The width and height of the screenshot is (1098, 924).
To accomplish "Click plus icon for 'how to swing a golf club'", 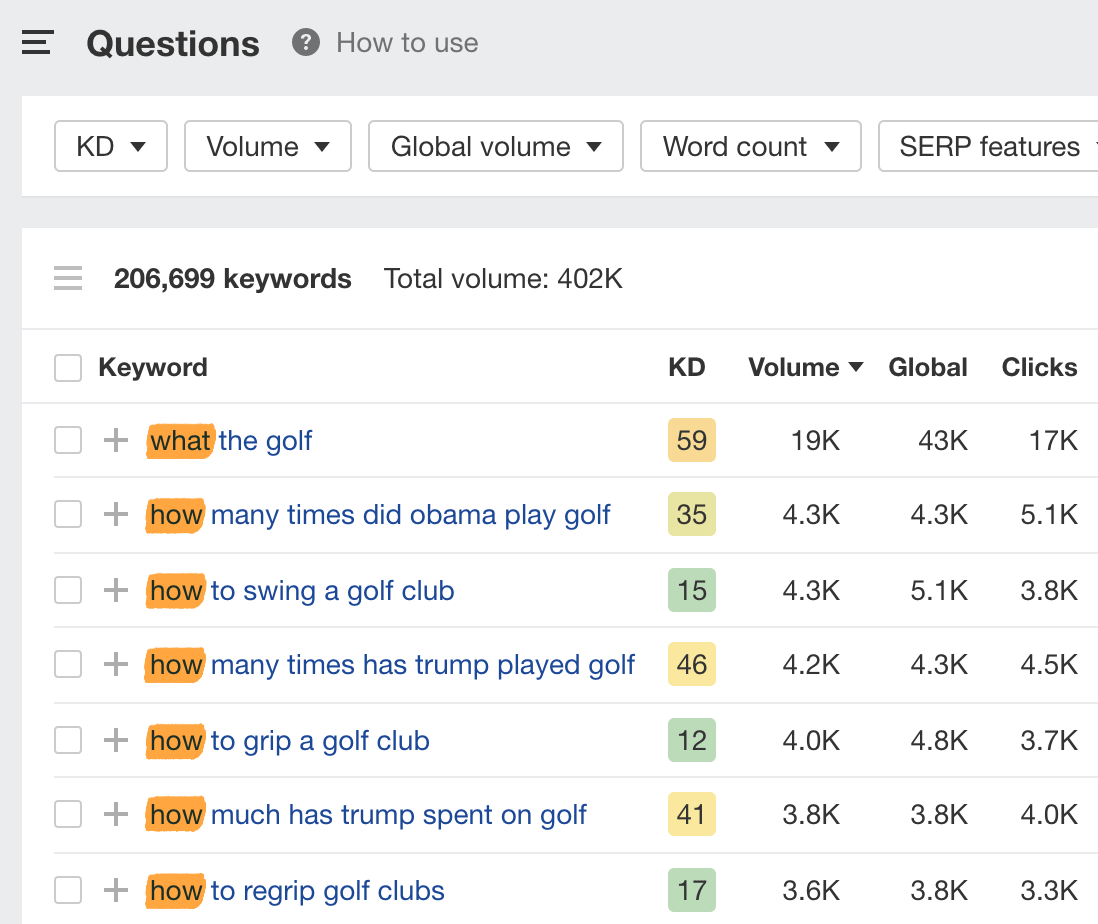I will tap(116, 590).
